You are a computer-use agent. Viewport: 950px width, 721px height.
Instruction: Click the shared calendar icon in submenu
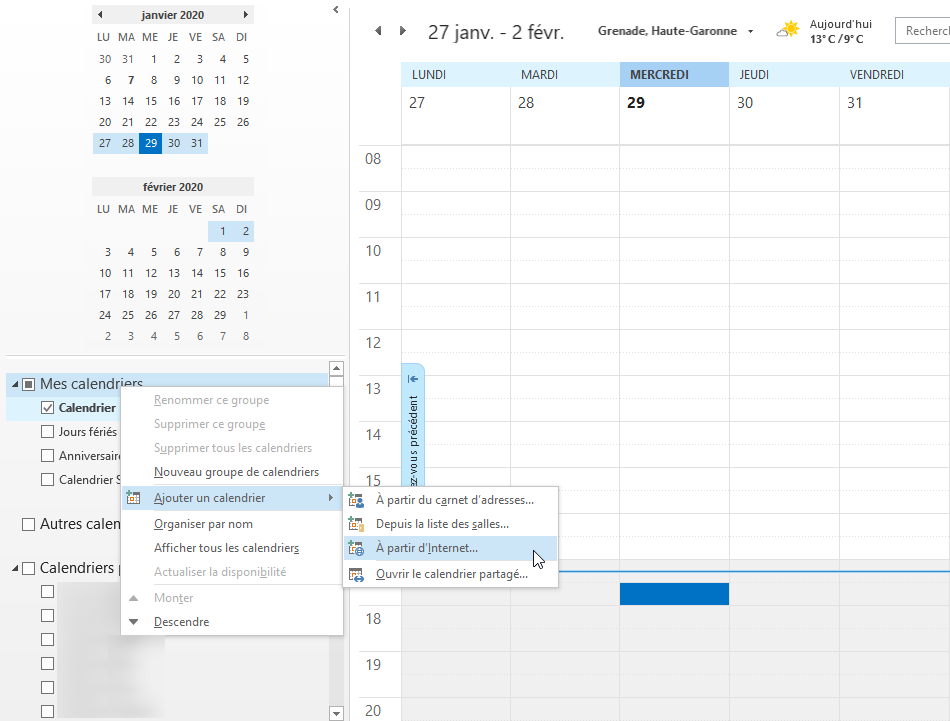click(x=356, y=574)
